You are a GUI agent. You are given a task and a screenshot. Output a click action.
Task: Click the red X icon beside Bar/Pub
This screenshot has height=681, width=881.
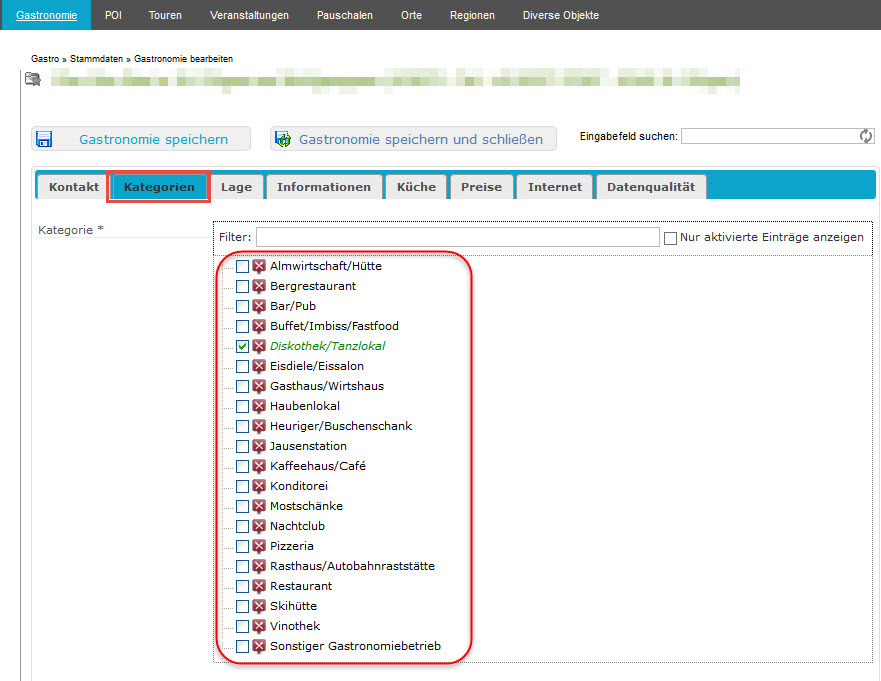tap(258, 306)
